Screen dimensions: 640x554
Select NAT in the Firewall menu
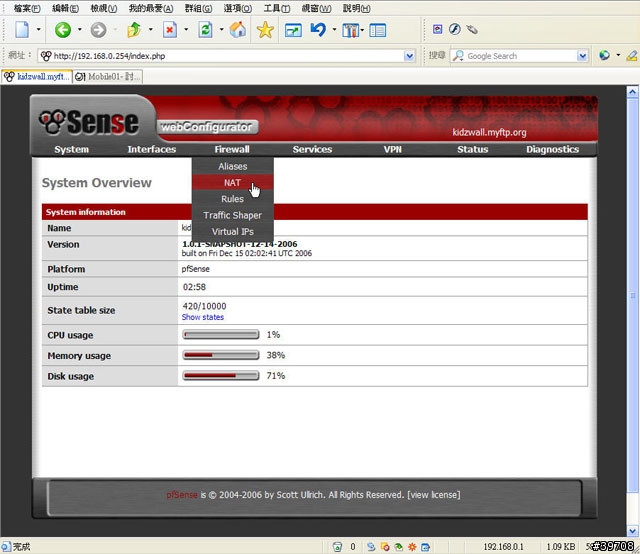click(232, 182)
